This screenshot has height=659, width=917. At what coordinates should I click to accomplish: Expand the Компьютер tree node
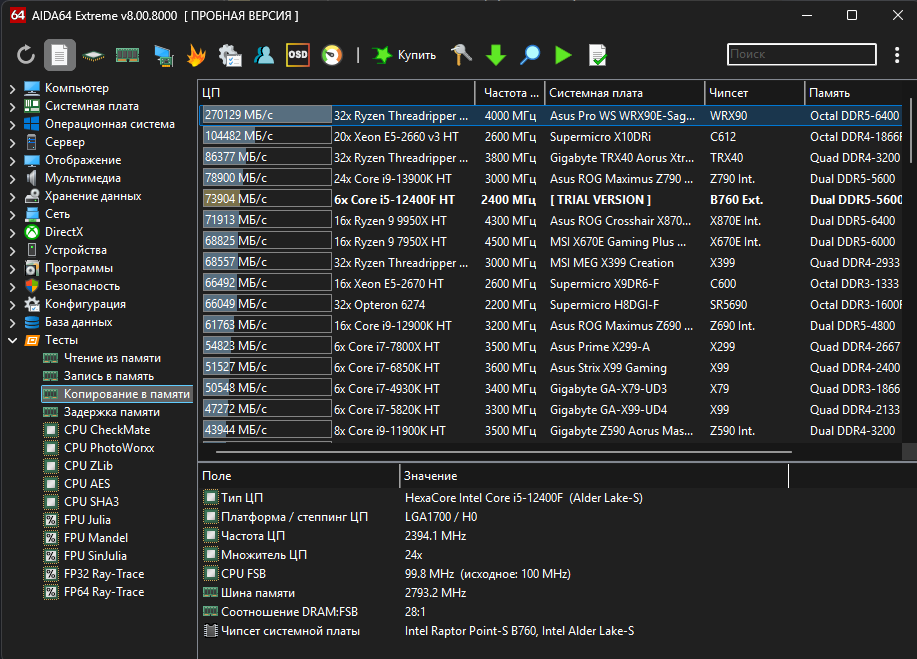click(12, 88)
